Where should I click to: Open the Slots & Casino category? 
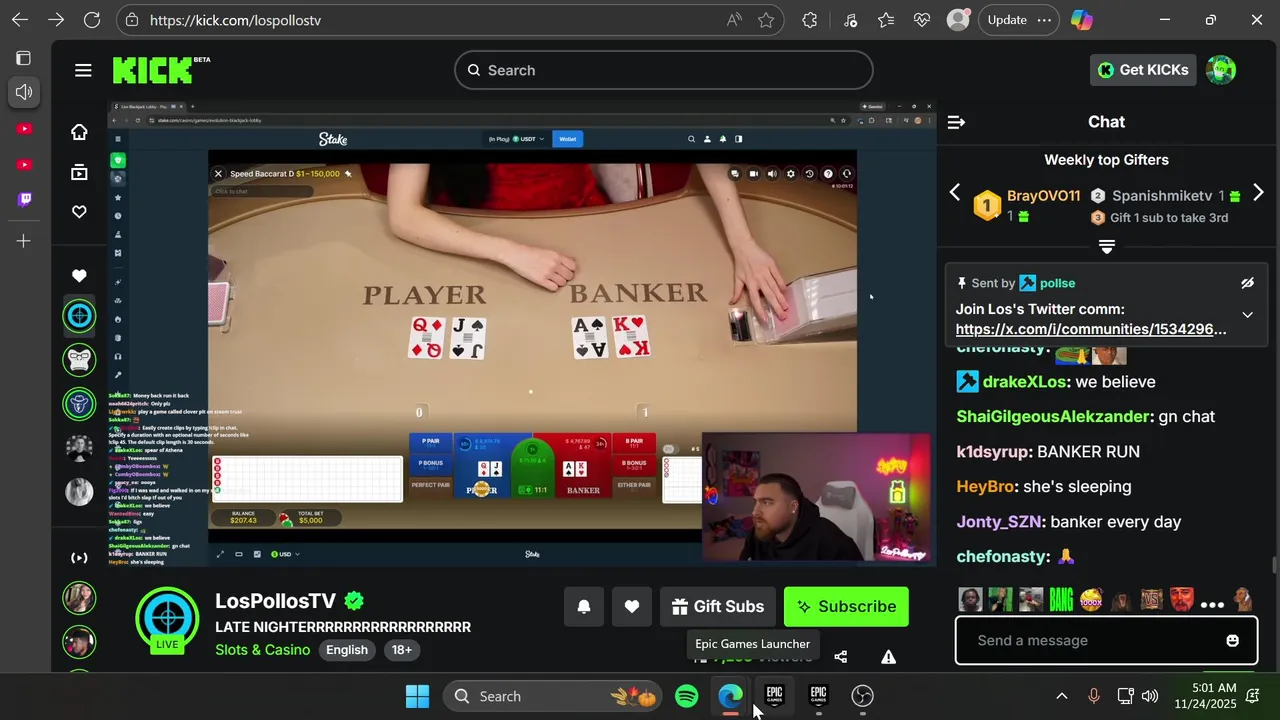click(263, 650)
